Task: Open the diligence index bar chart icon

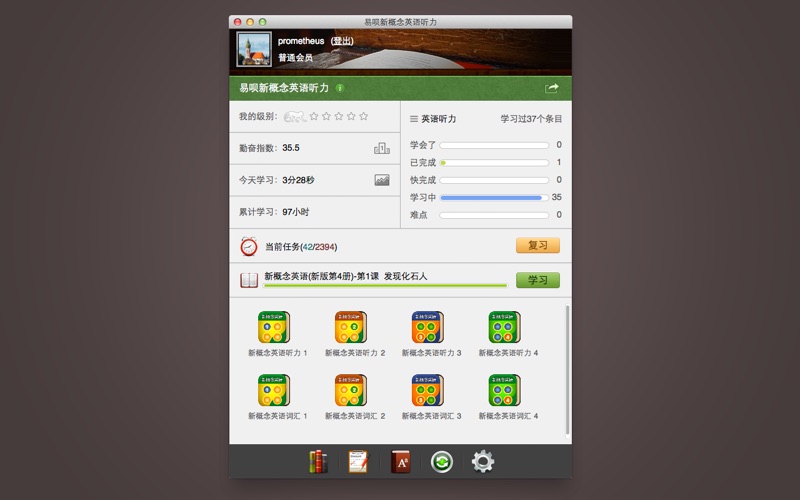Action: coord(381,148)
